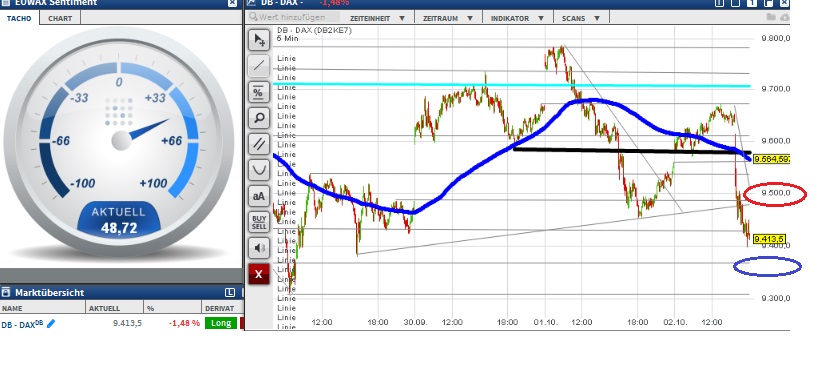Close the EUWAX Sentiment panel
The height and width of the screenshot is (365, 828).
pyautogui.click(x=232, y=3)
